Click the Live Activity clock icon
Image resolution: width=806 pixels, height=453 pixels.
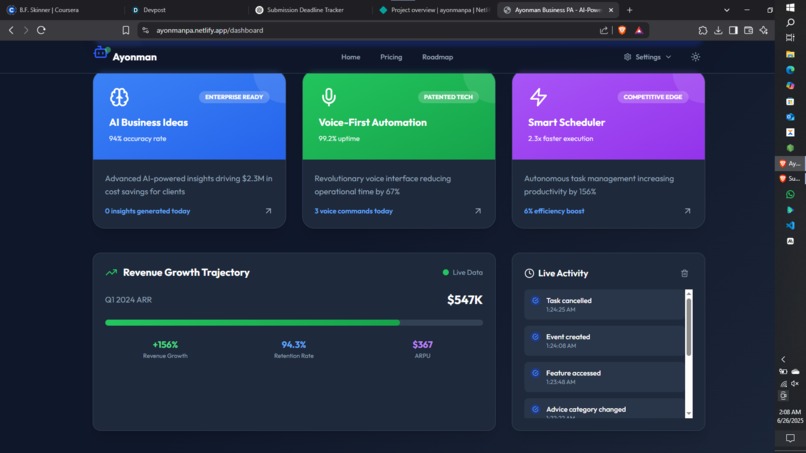529,273
